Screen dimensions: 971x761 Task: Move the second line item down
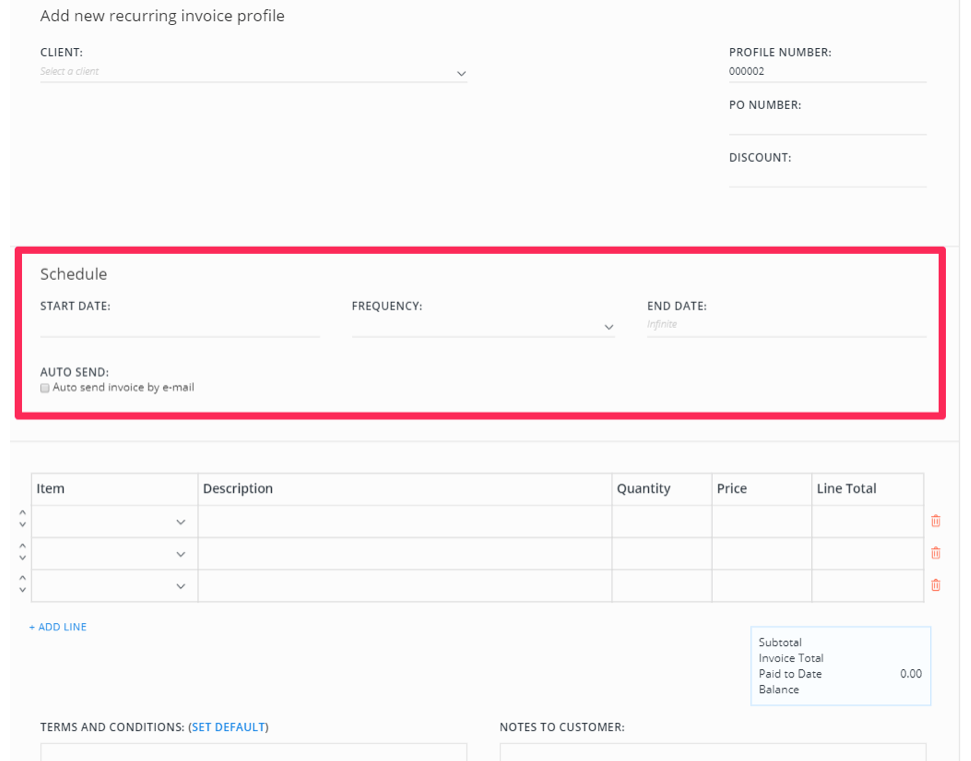(x=22, y=558)
